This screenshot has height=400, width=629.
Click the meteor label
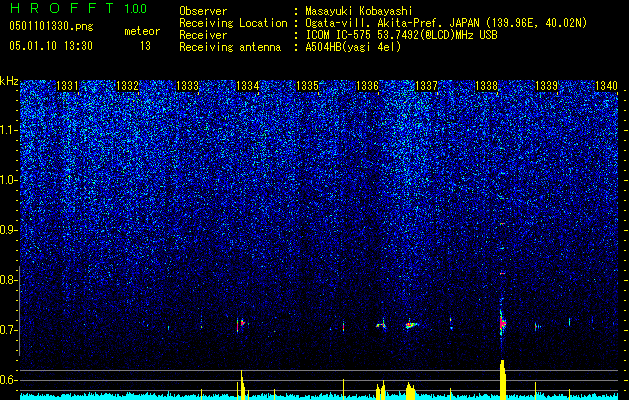click(142, 31)
